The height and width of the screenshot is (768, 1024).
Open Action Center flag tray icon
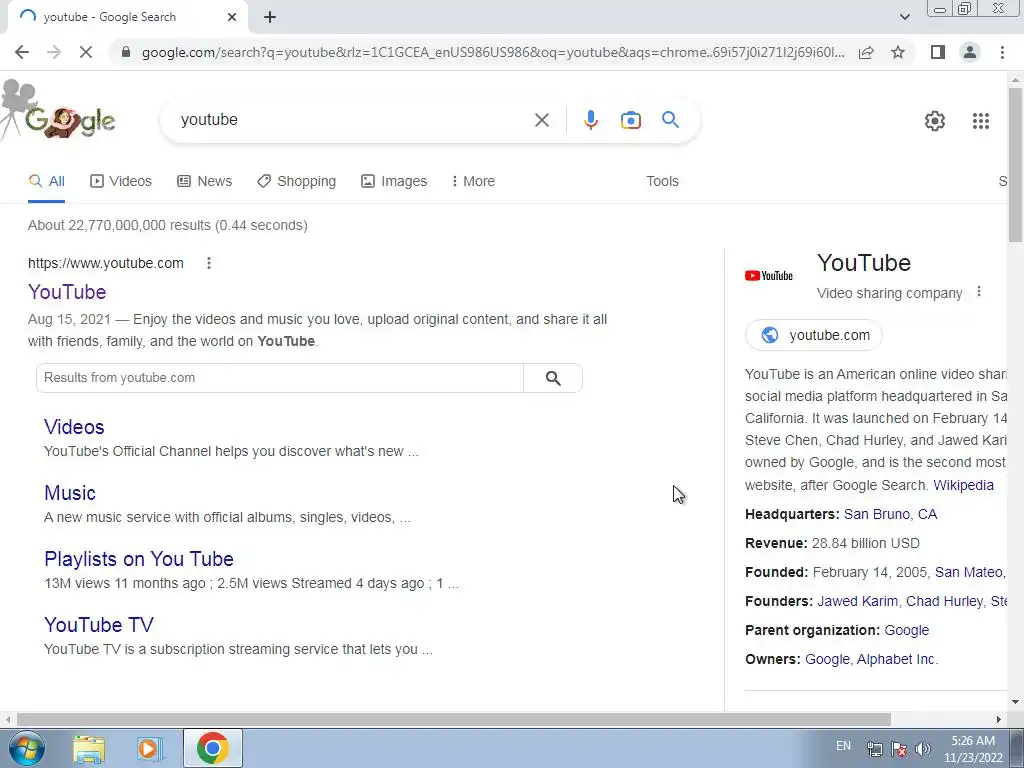point(899,749)
